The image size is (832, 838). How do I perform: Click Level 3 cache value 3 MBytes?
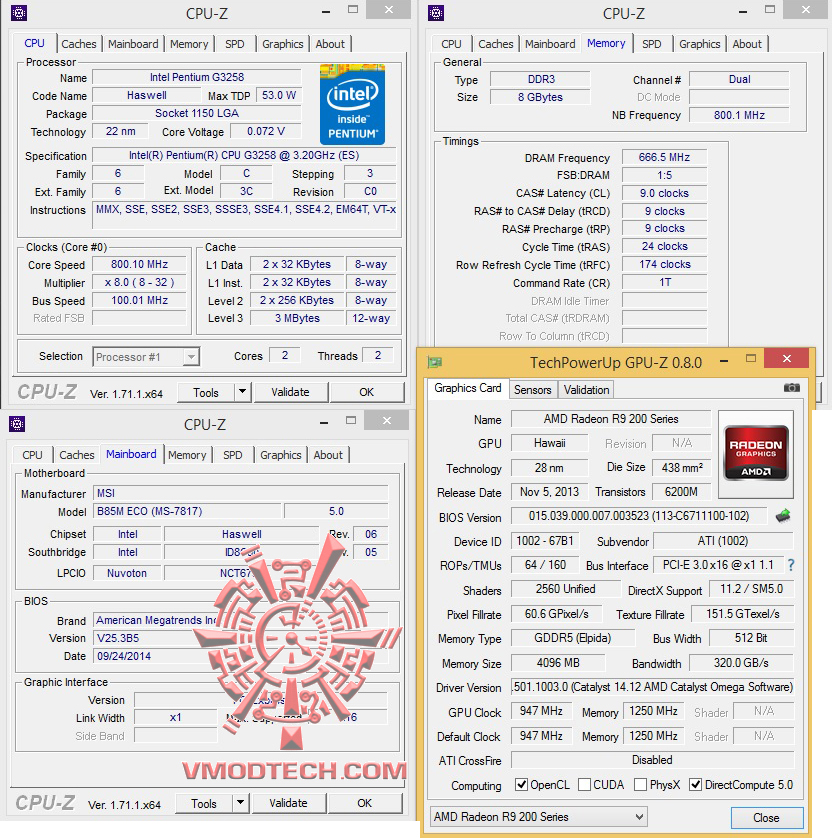pos(297,318)
